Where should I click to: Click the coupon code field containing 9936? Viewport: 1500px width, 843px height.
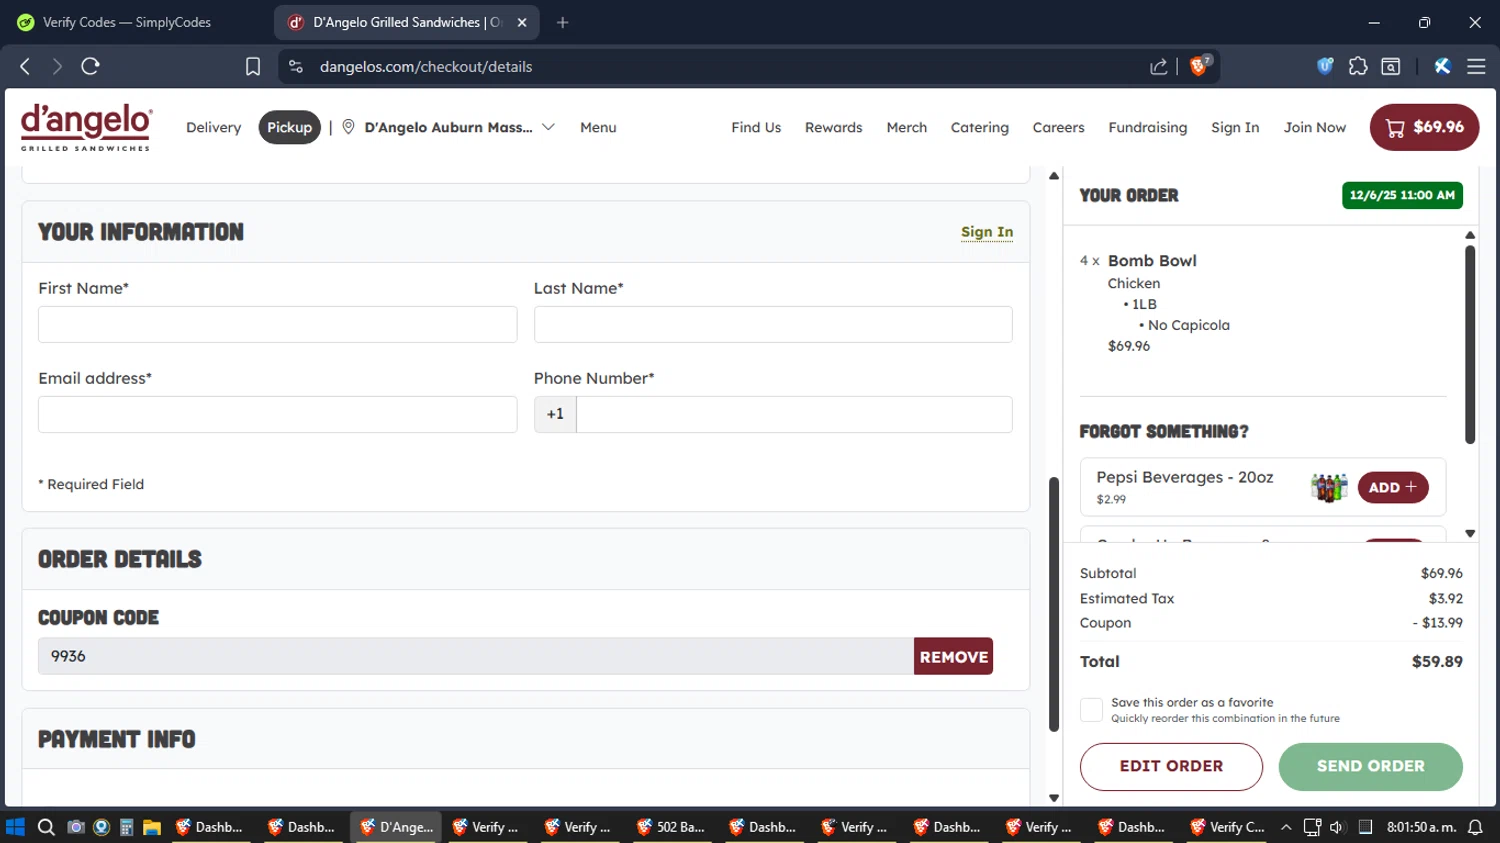(x=476, y=656)
